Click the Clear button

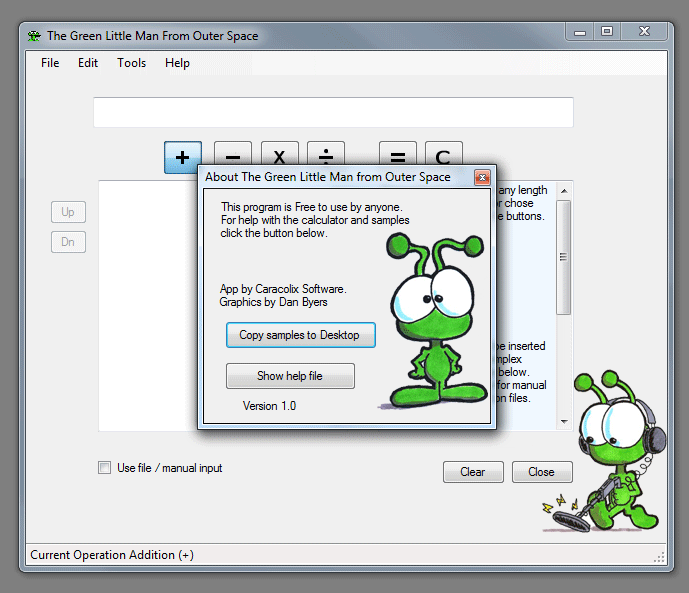tap(472, 472)
